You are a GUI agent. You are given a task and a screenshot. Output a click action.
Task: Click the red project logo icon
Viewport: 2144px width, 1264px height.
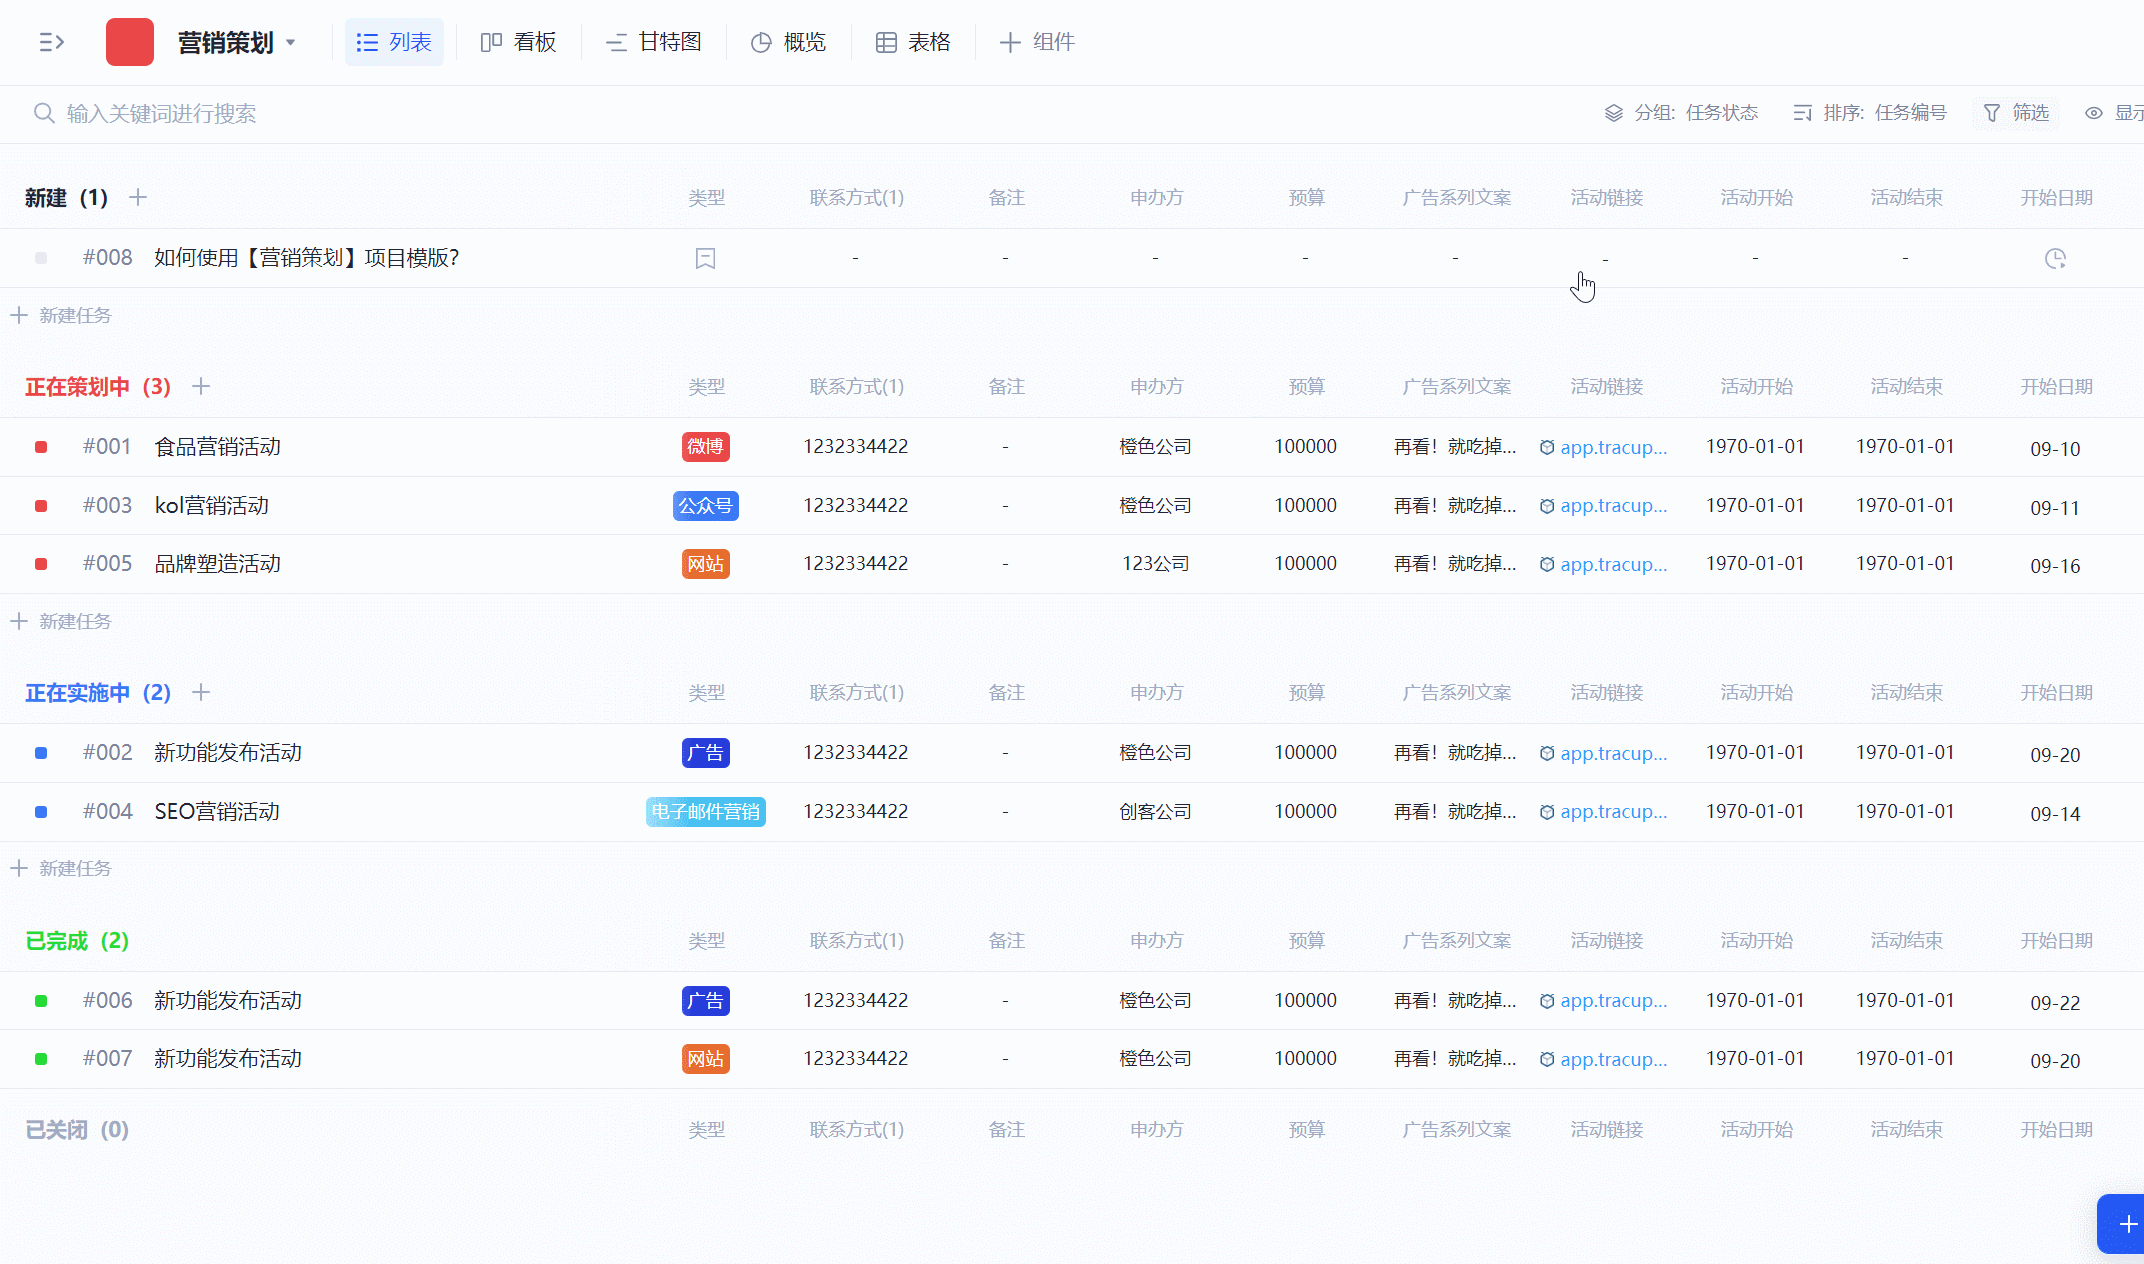130,42
